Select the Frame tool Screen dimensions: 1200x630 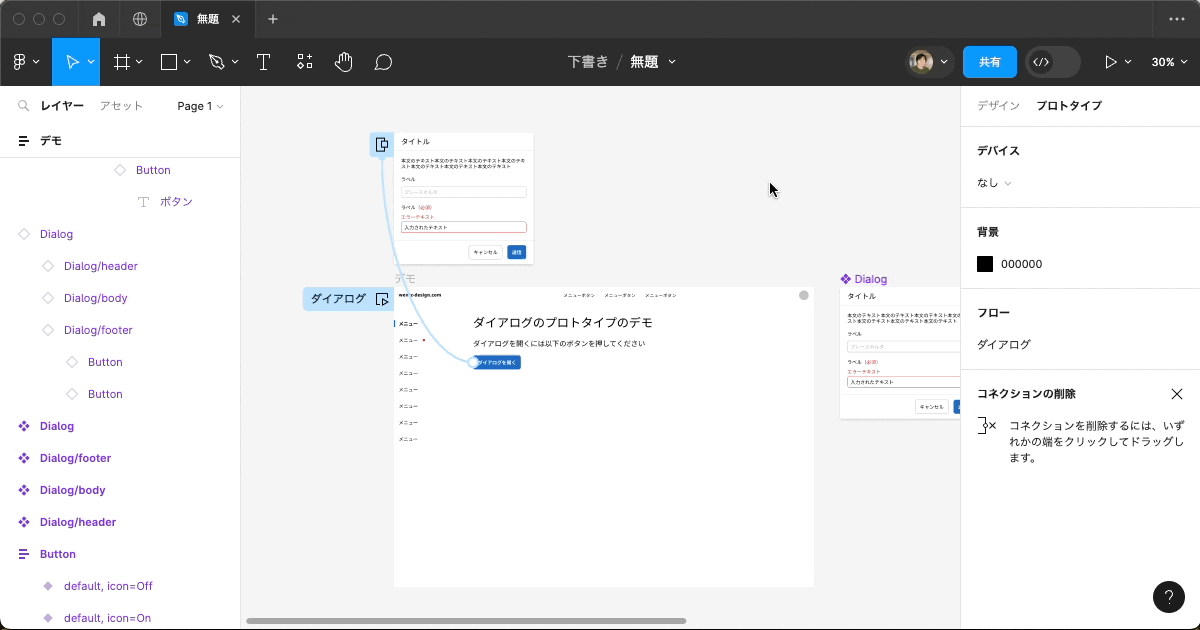[122, 62]
